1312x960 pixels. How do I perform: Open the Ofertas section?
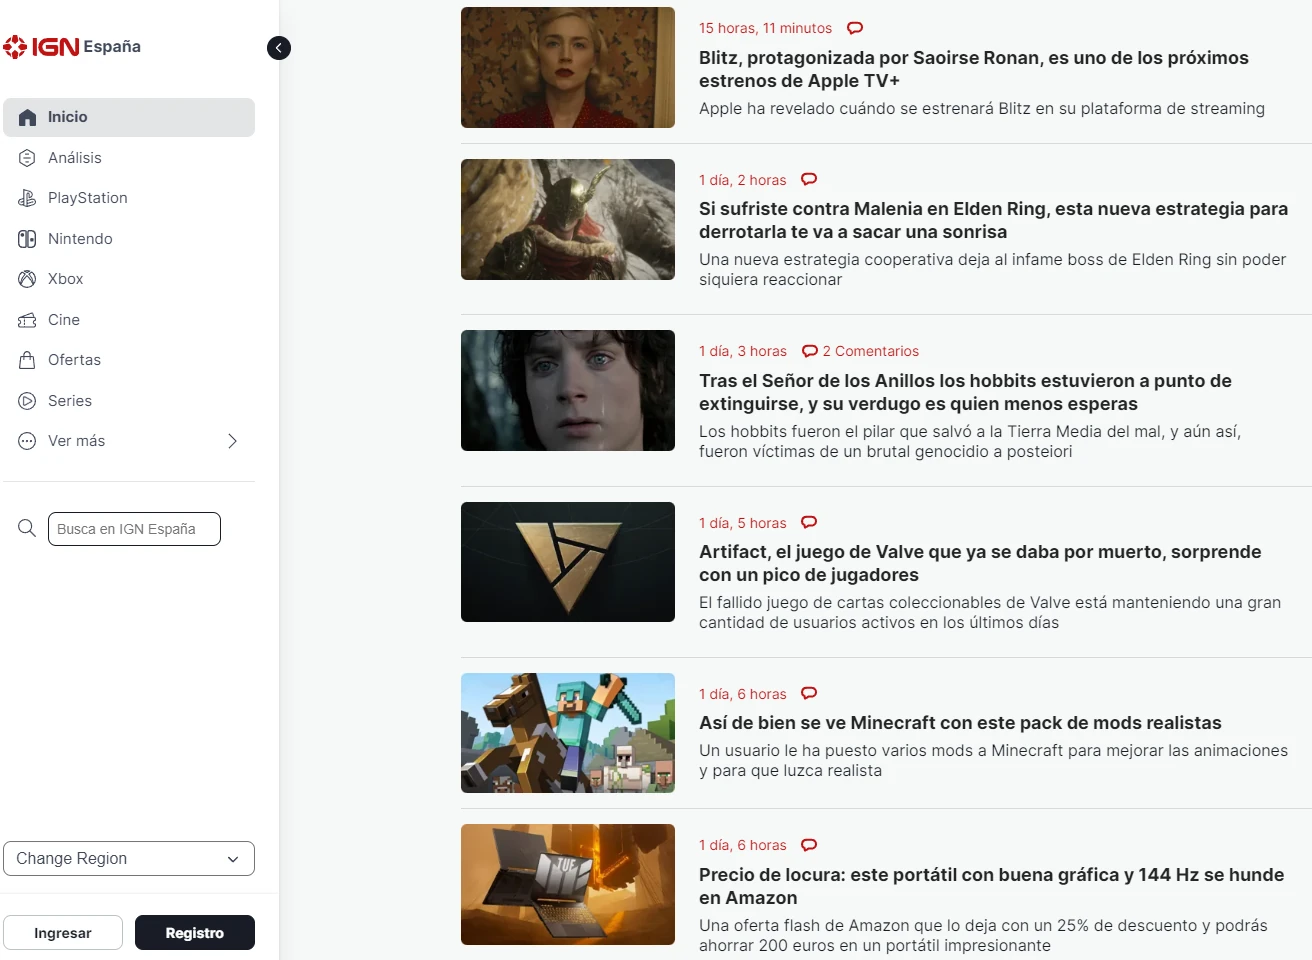[x=74, y=360]
